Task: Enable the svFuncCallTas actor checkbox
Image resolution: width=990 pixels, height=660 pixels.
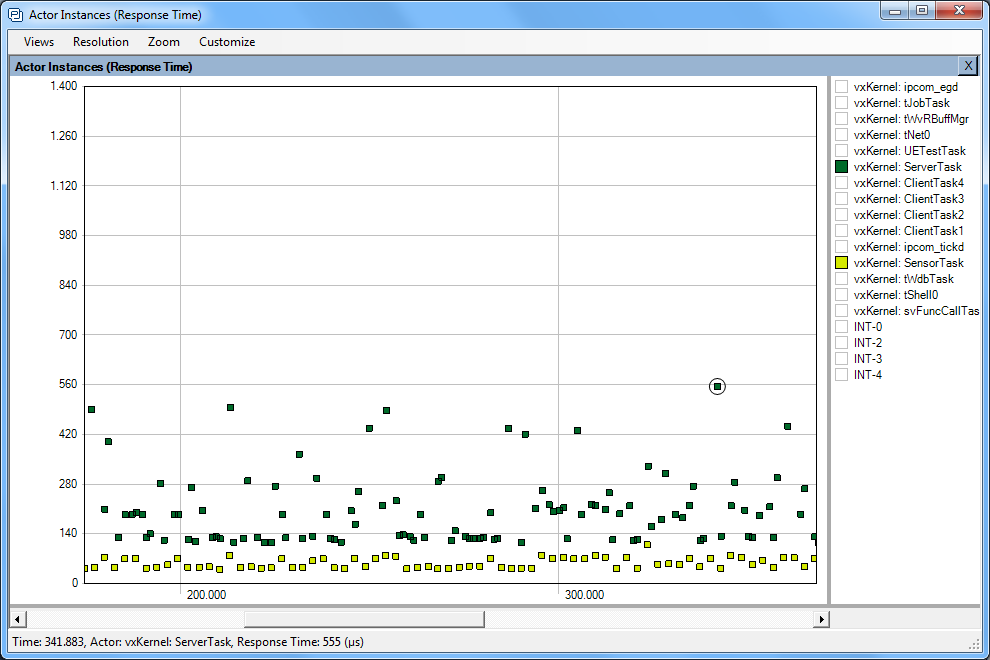Action: pos(841,311)
